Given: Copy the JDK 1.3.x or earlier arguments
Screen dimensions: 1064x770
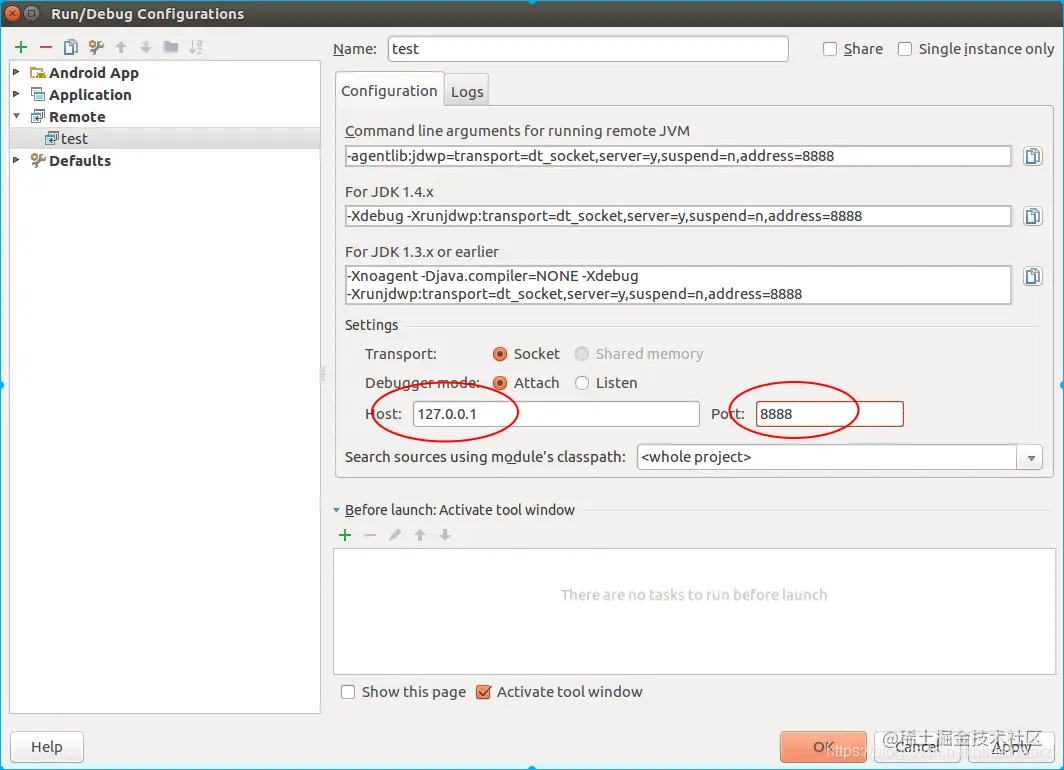Looking at the screenshot, I should (1032, 276).
